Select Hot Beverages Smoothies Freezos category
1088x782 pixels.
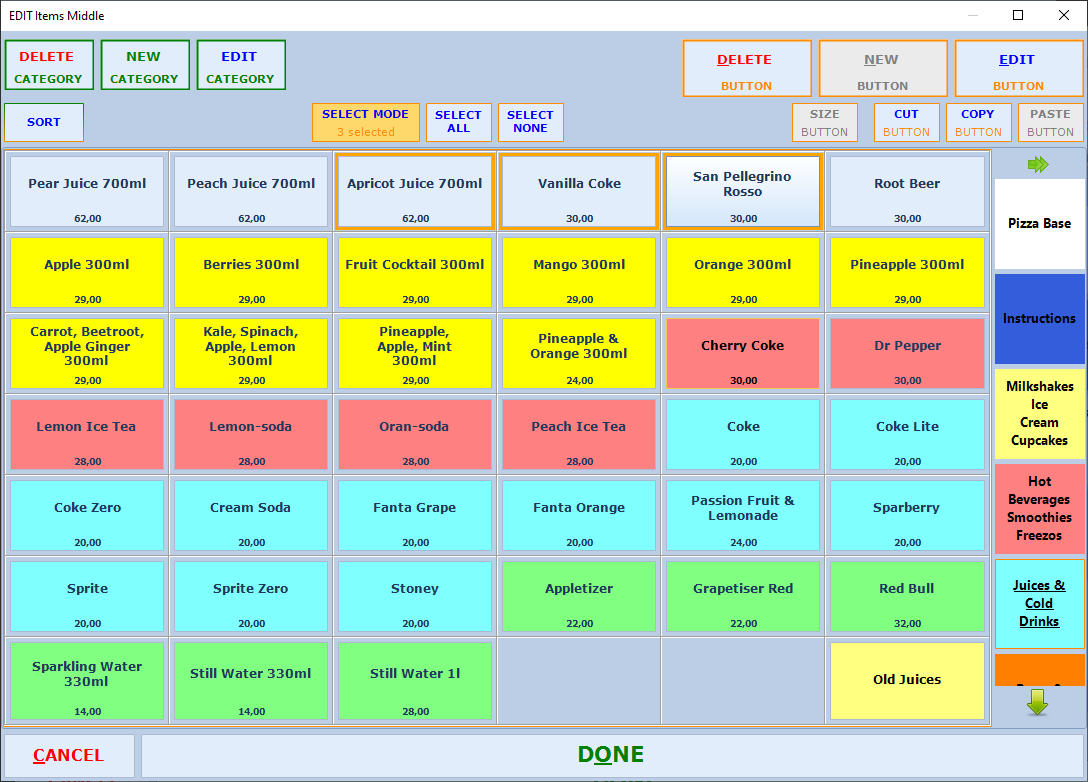click(x=1039, y=508)
